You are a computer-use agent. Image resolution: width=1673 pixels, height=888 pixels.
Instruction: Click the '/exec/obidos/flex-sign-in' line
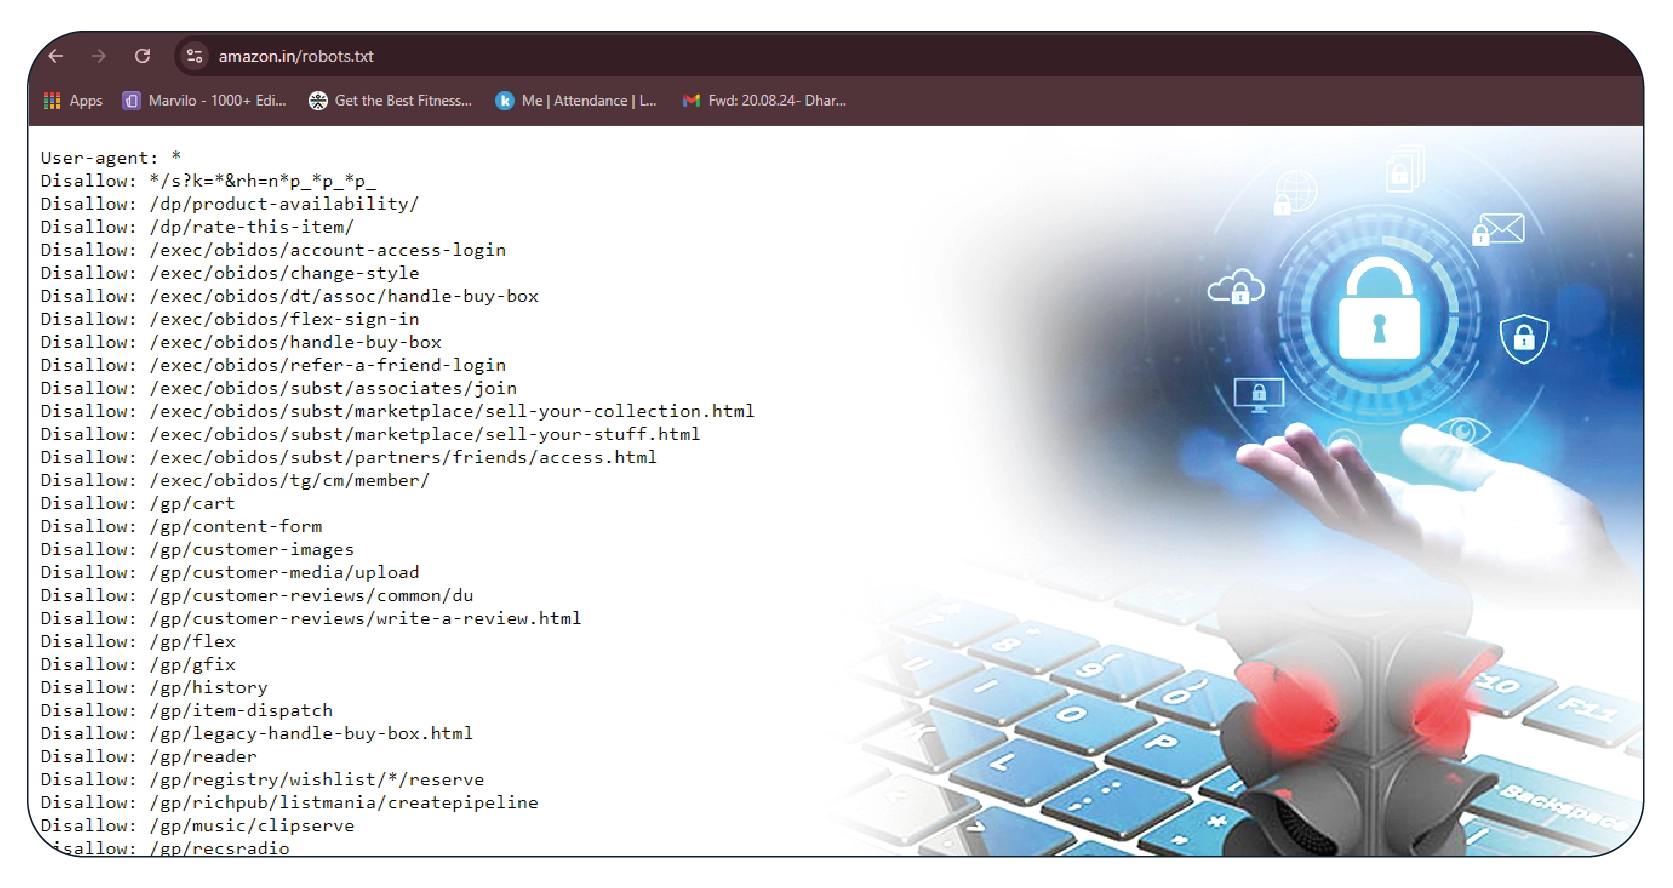pos(230,319)
